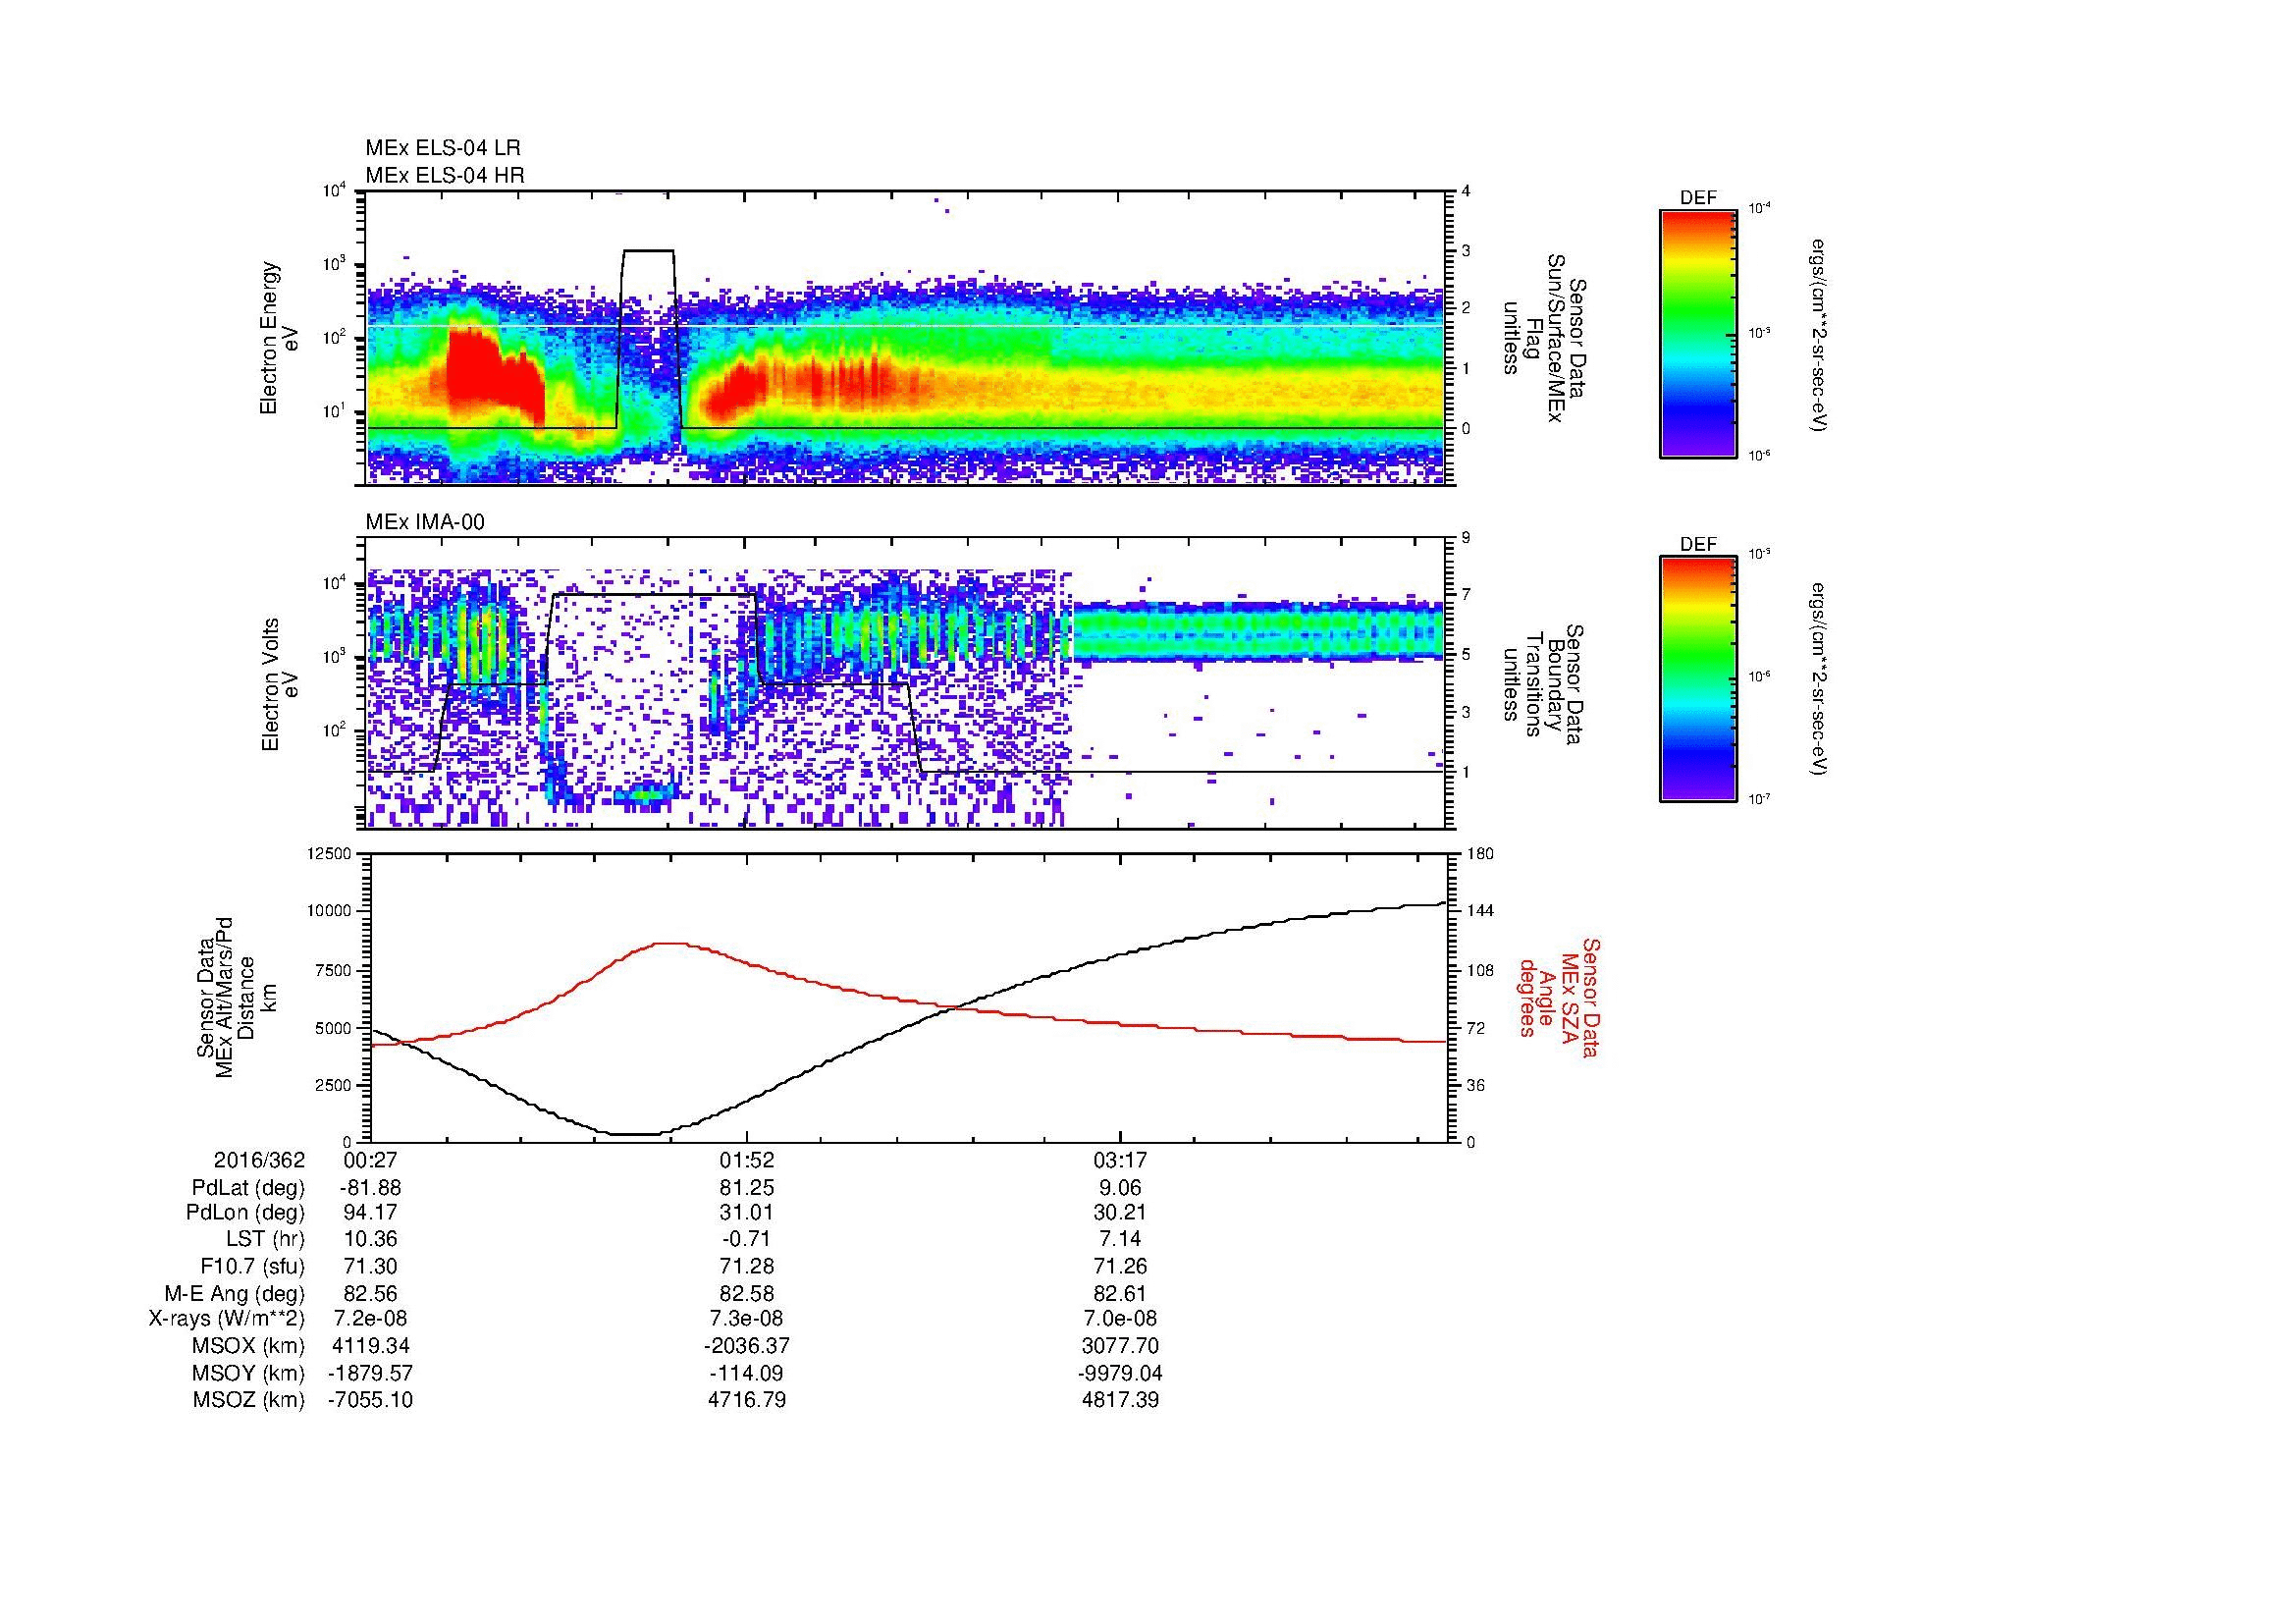This screenshot has height=1623, width=2296.
Task: Click the lower ergs/(cm**2-sr-sec-eV) units label
Action: 1820,679
